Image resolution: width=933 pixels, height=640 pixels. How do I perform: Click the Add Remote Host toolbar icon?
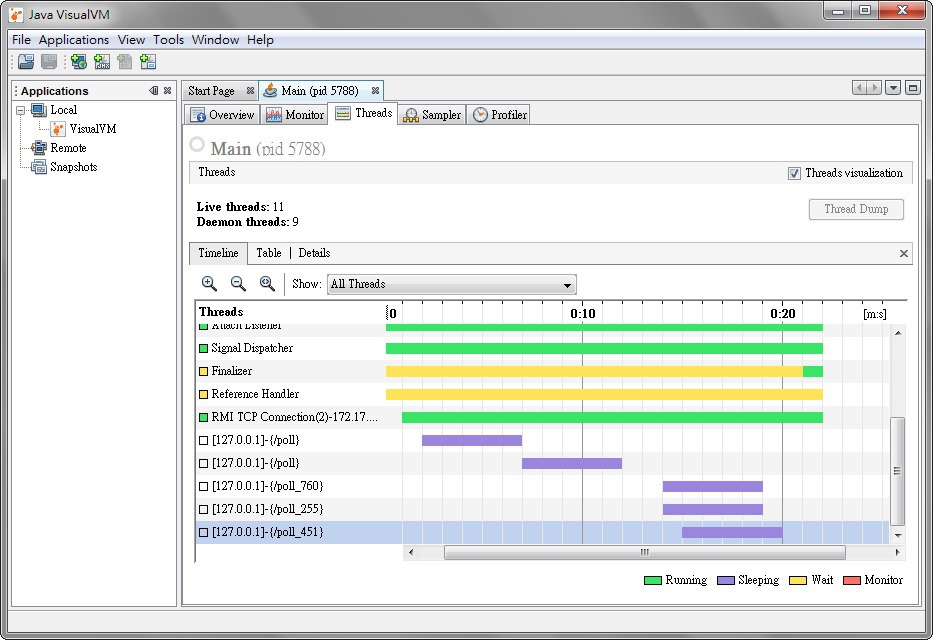(78, 62)
